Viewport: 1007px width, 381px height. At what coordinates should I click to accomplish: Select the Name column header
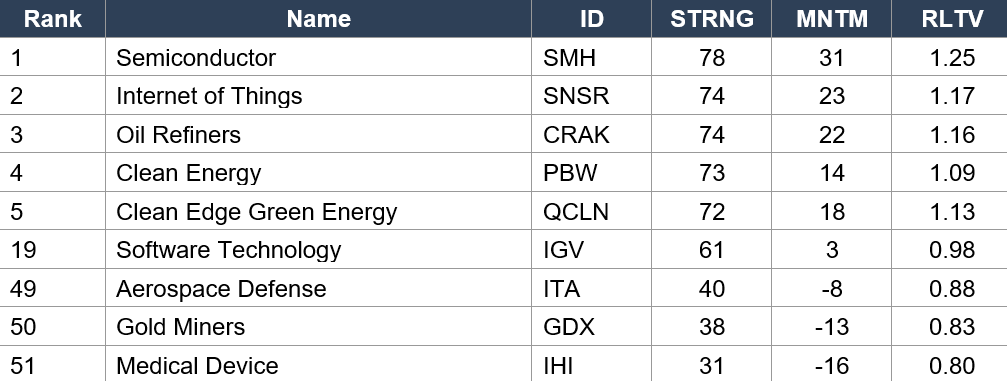click(x=319, y=19)
